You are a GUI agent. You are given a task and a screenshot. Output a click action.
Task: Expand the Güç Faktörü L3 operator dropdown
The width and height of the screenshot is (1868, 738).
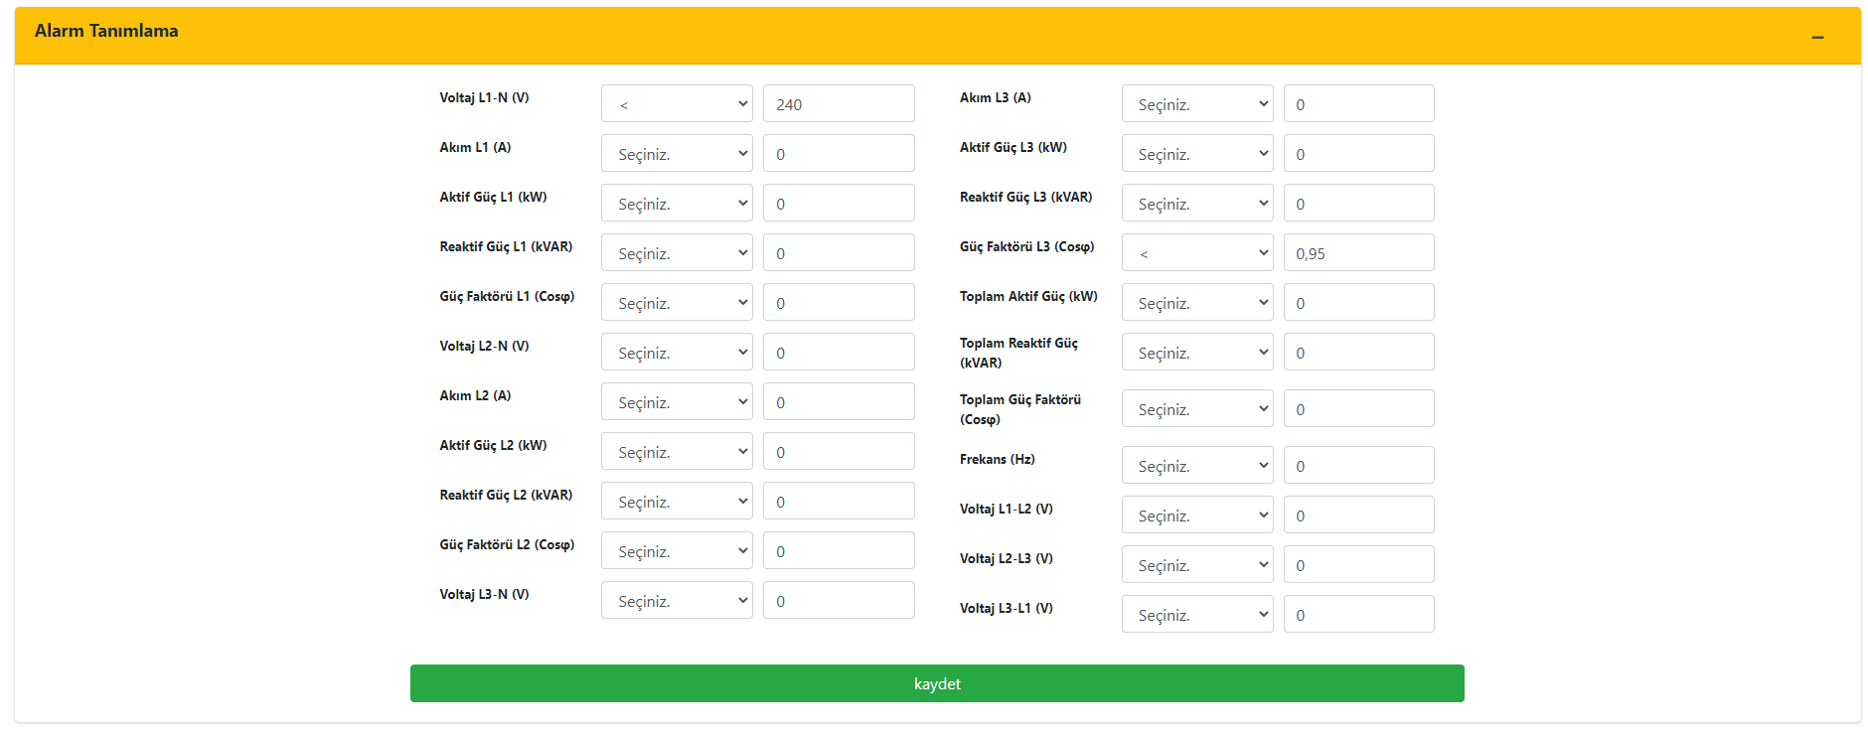tap(1197, 253)
